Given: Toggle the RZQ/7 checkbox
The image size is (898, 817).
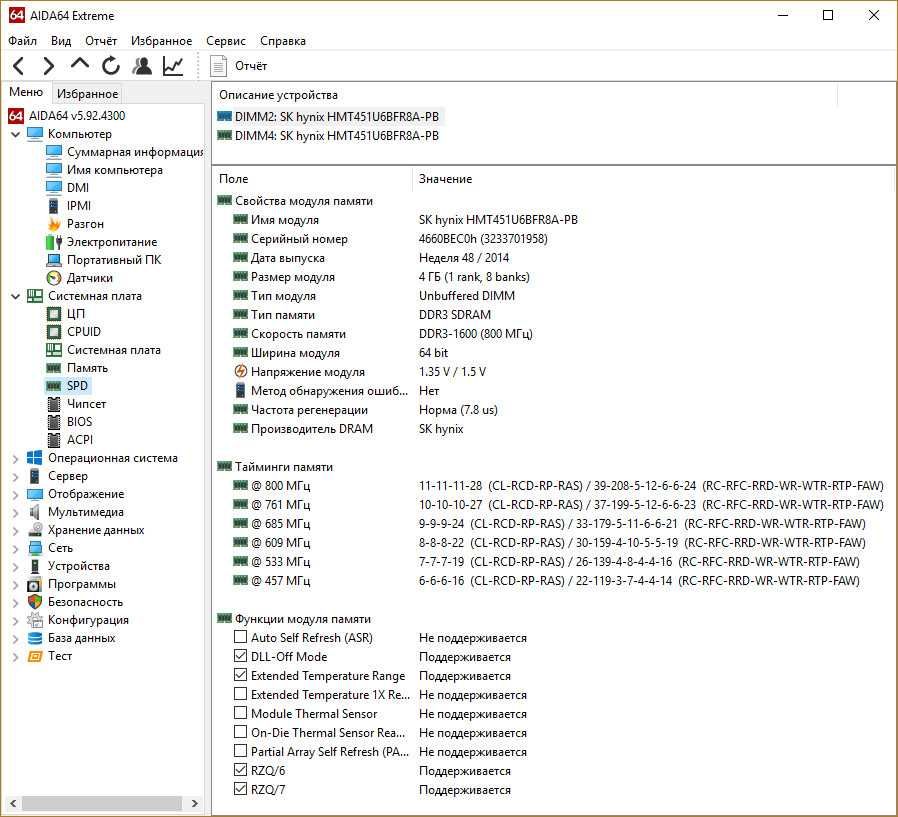Looking at the screenshot, I should point(240,790).
